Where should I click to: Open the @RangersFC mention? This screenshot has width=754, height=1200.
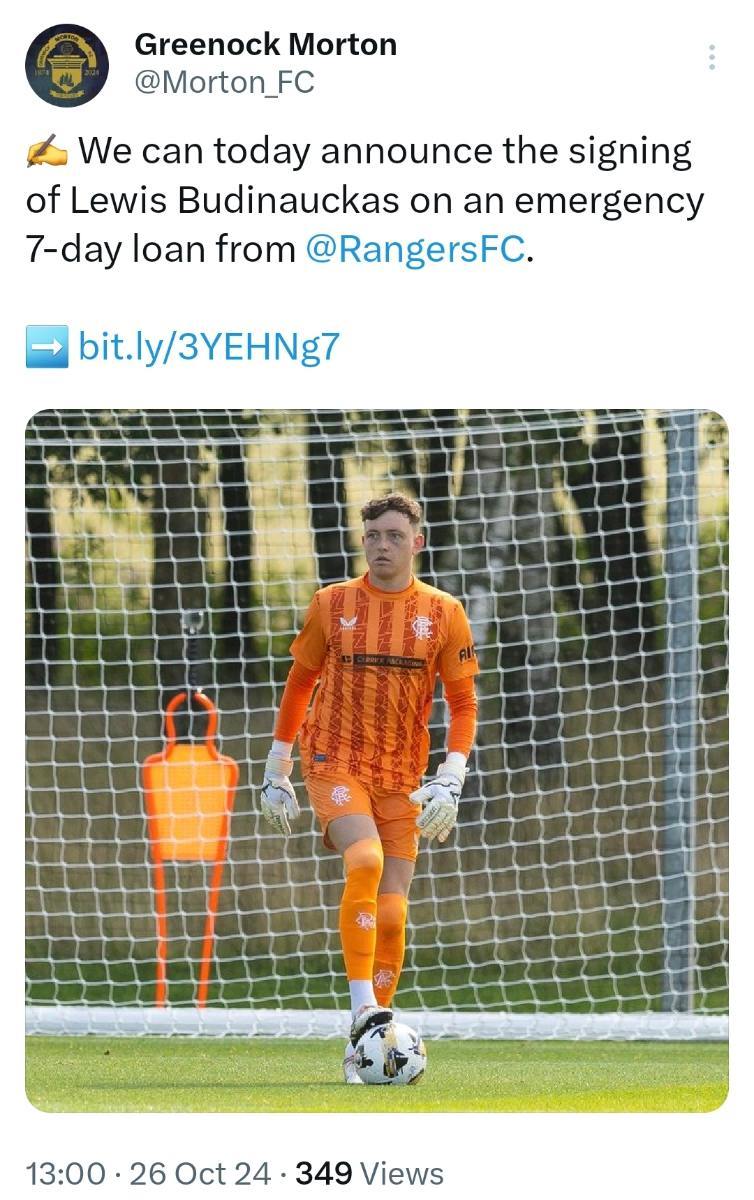click(414, 249)
